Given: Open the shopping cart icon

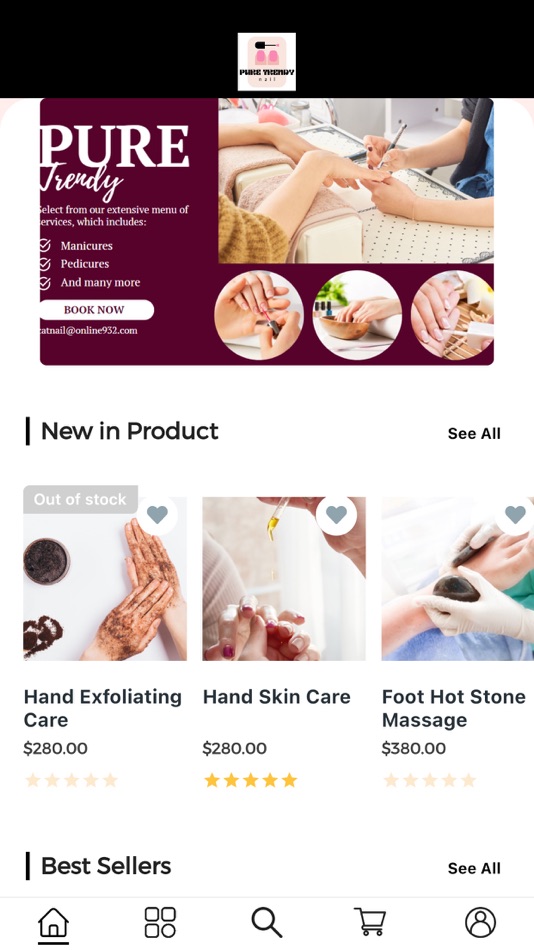Looking at the screenshot, I should (370, 922).
